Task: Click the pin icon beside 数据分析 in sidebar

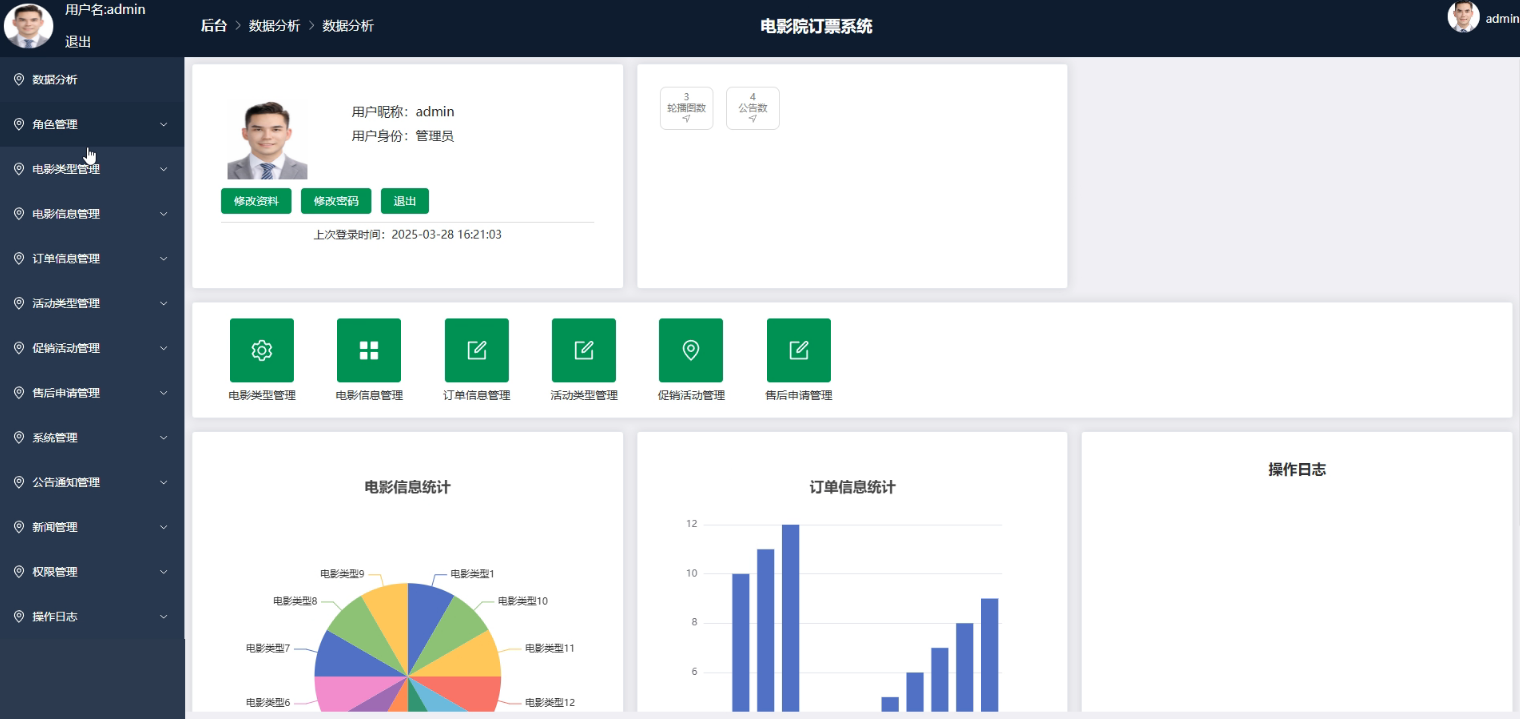Action: coord(19,79)
